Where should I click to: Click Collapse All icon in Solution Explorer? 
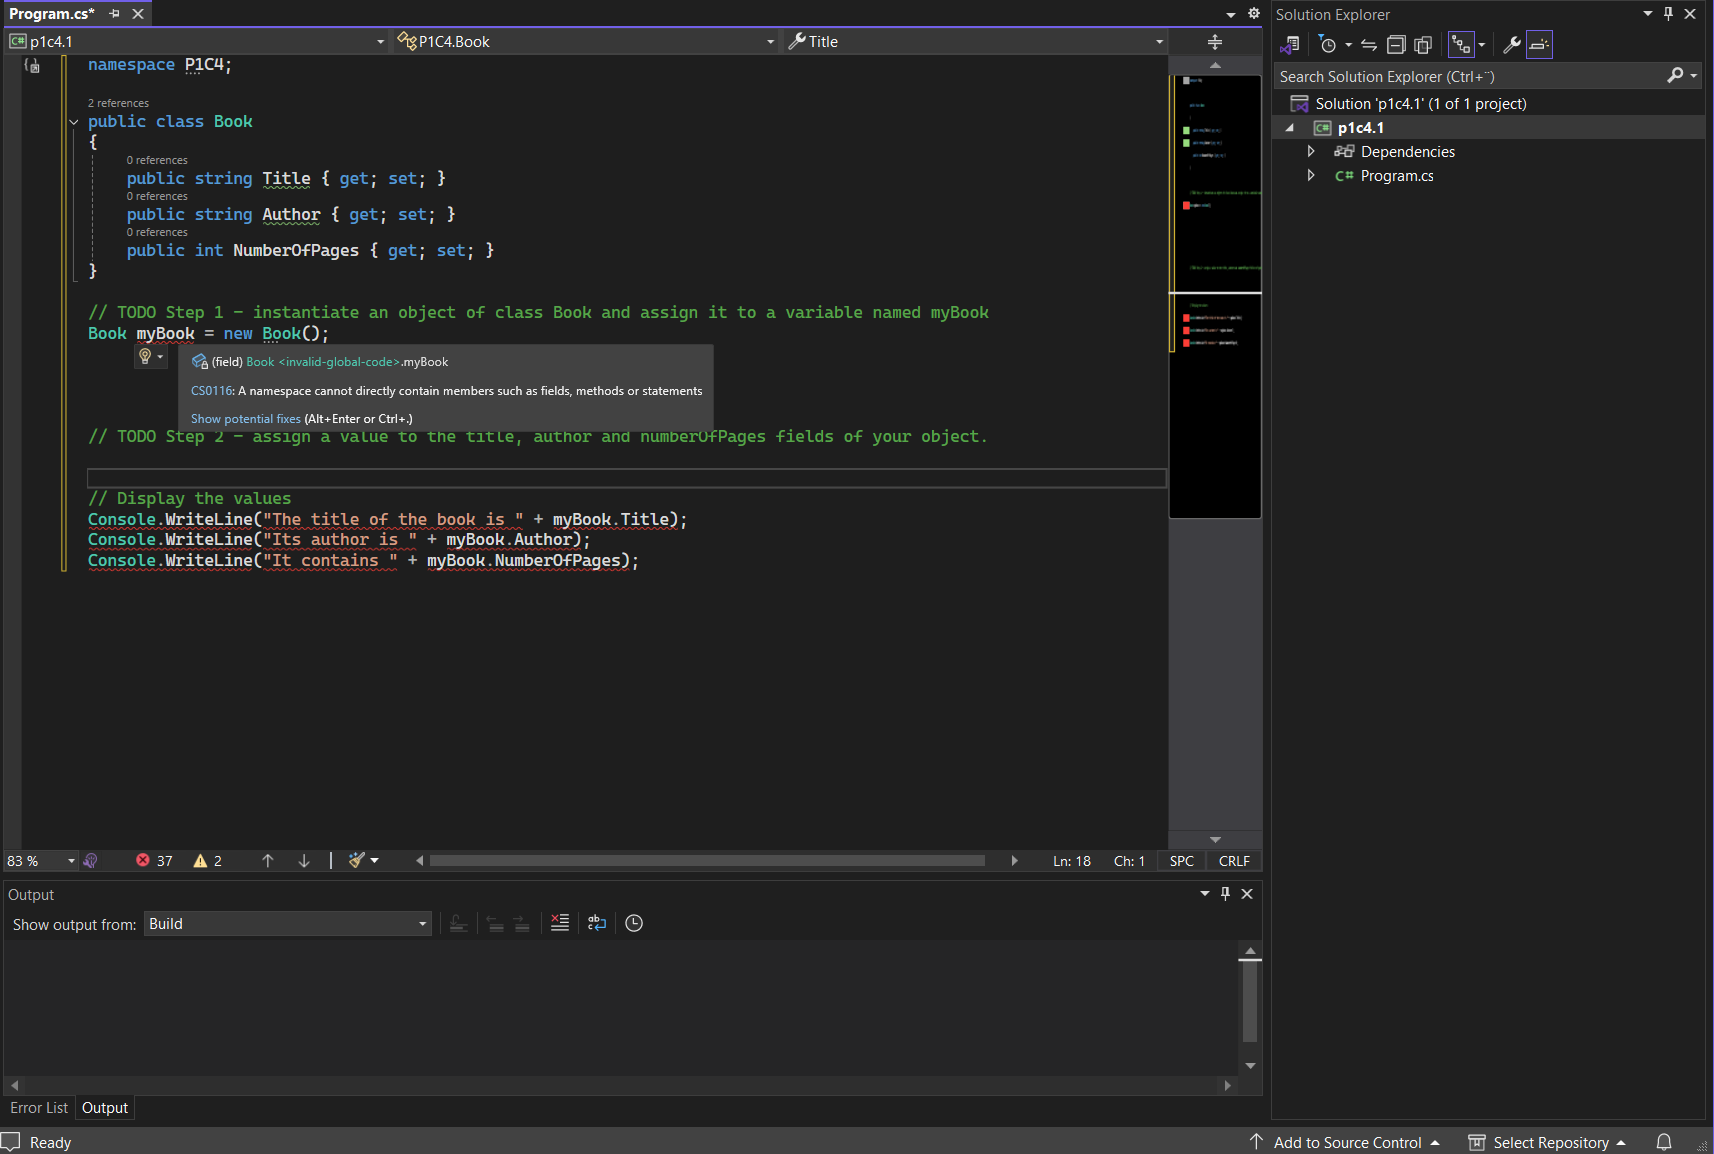1396,45
